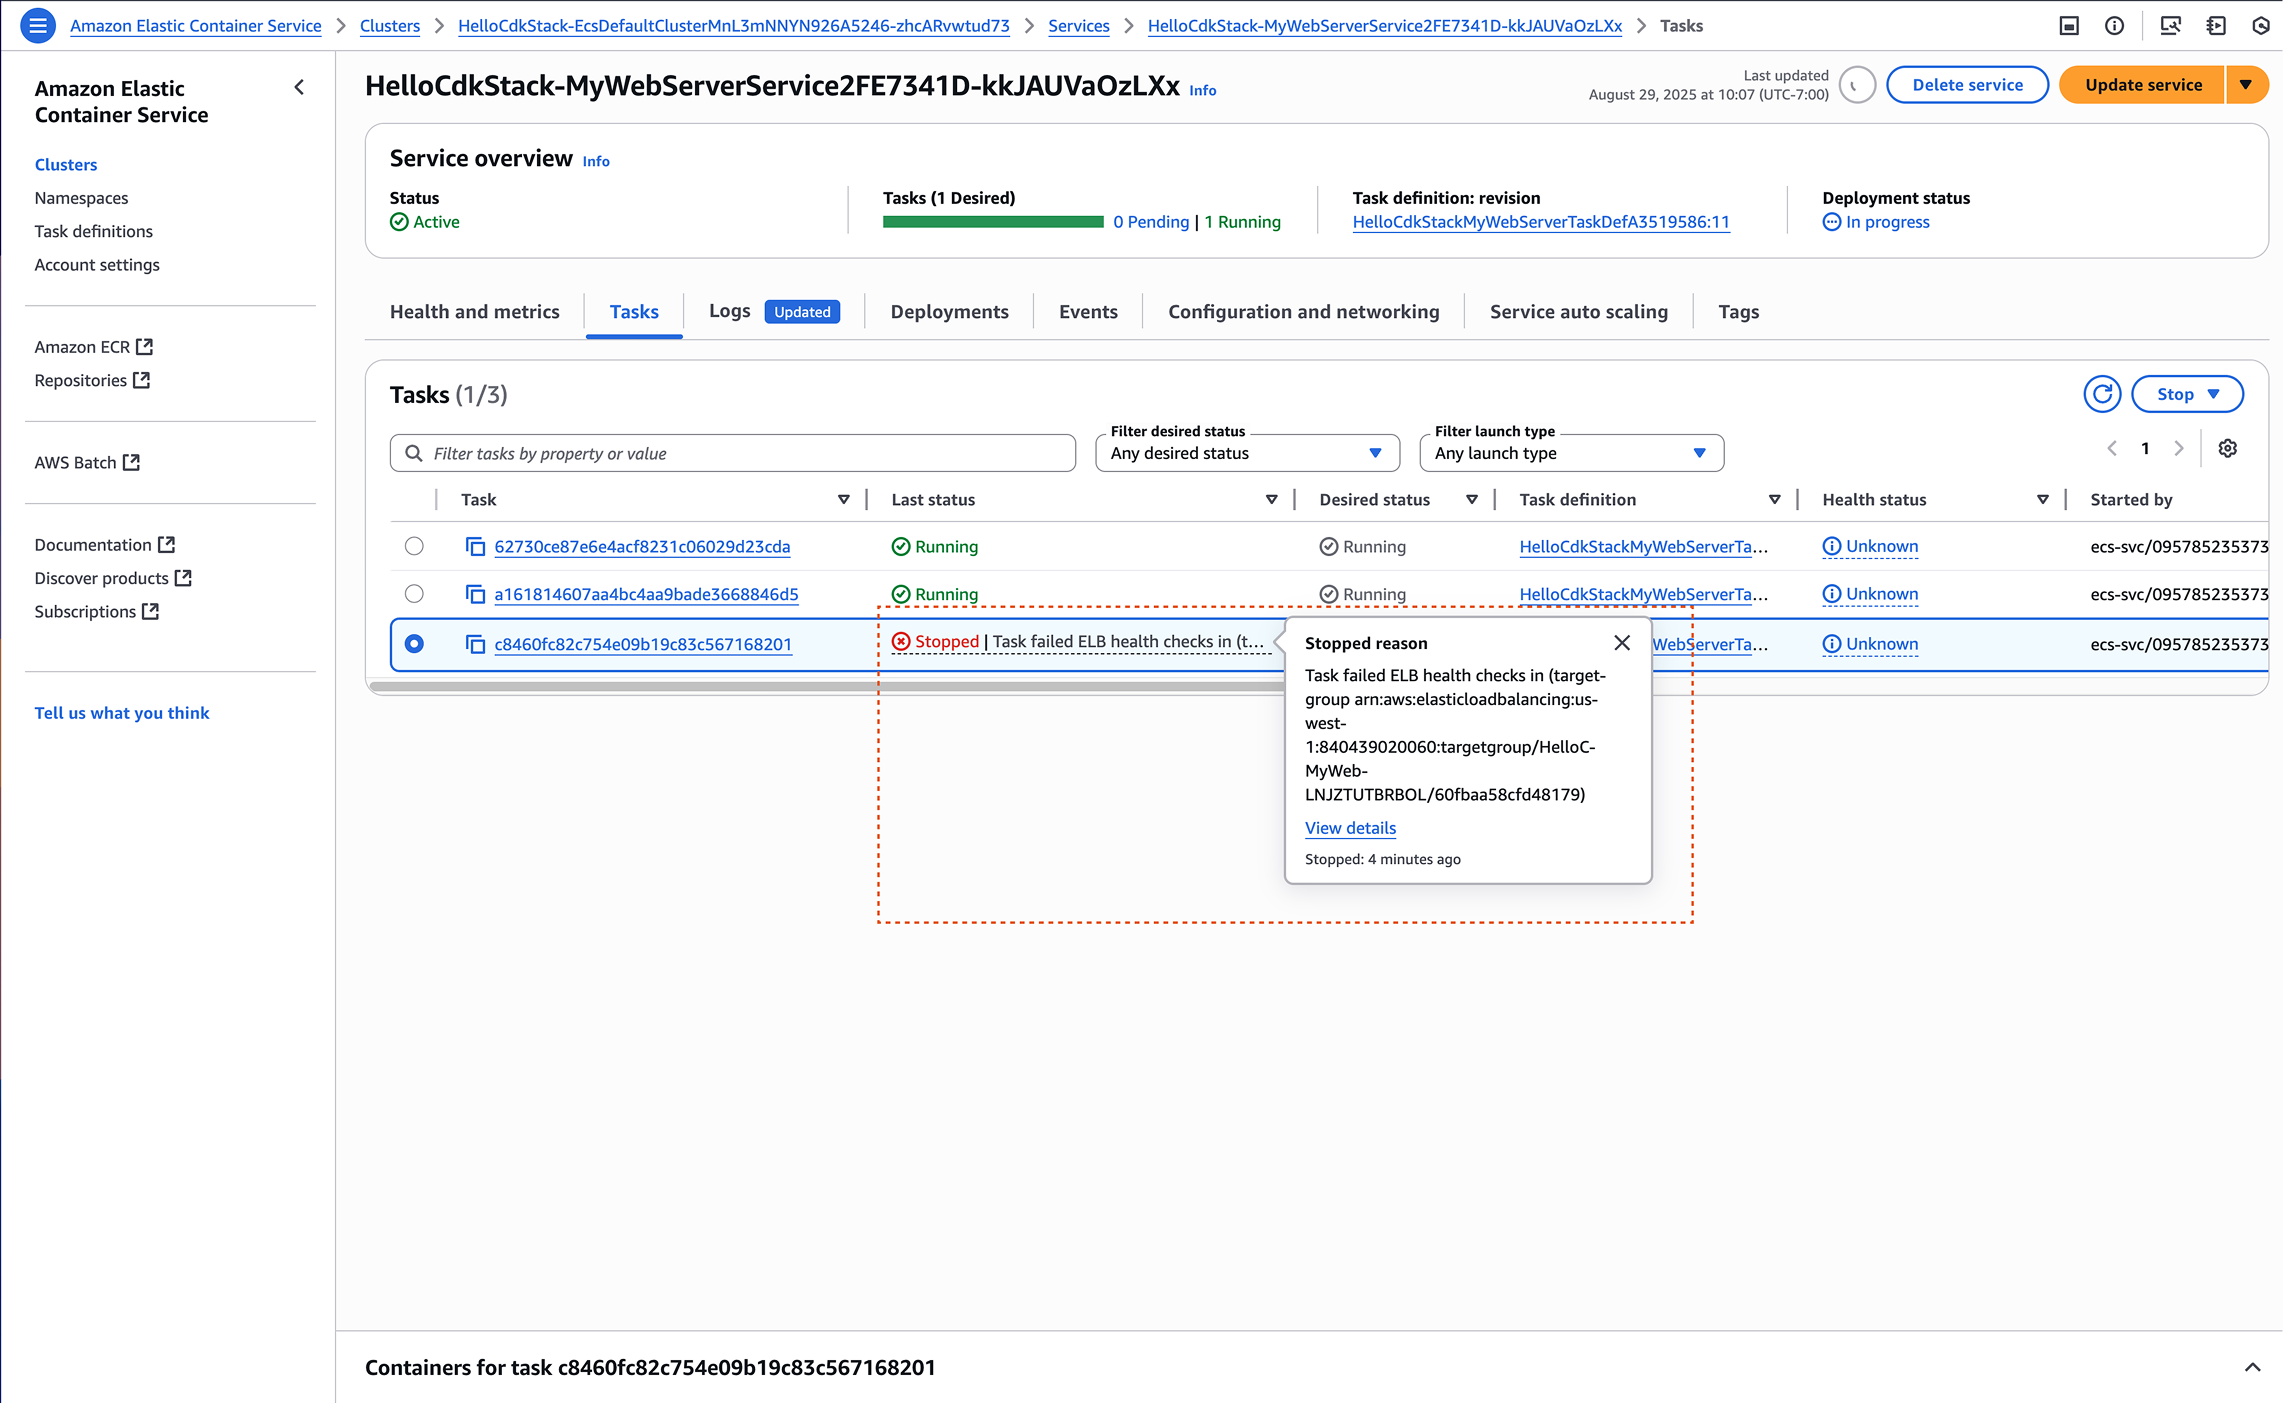Open the CloudShell icon in top bar
The height and width of the screenshot is (1403, 2283).
[x=2069, y=26]
